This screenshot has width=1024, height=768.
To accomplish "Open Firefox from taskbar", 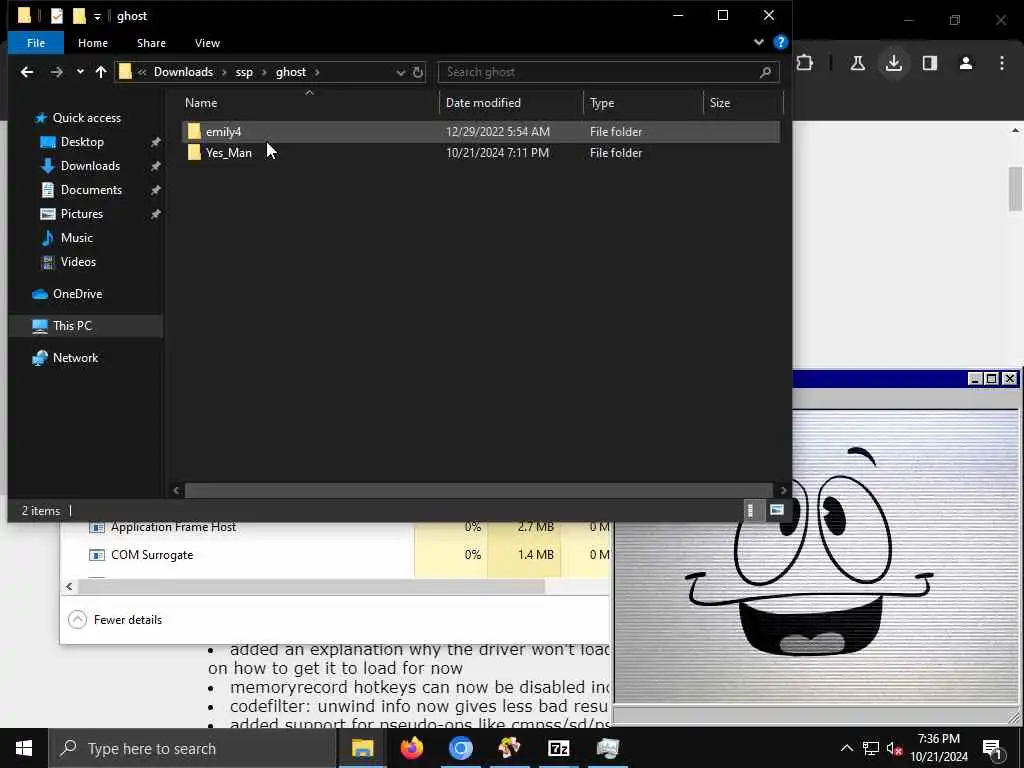I will 411,748.
